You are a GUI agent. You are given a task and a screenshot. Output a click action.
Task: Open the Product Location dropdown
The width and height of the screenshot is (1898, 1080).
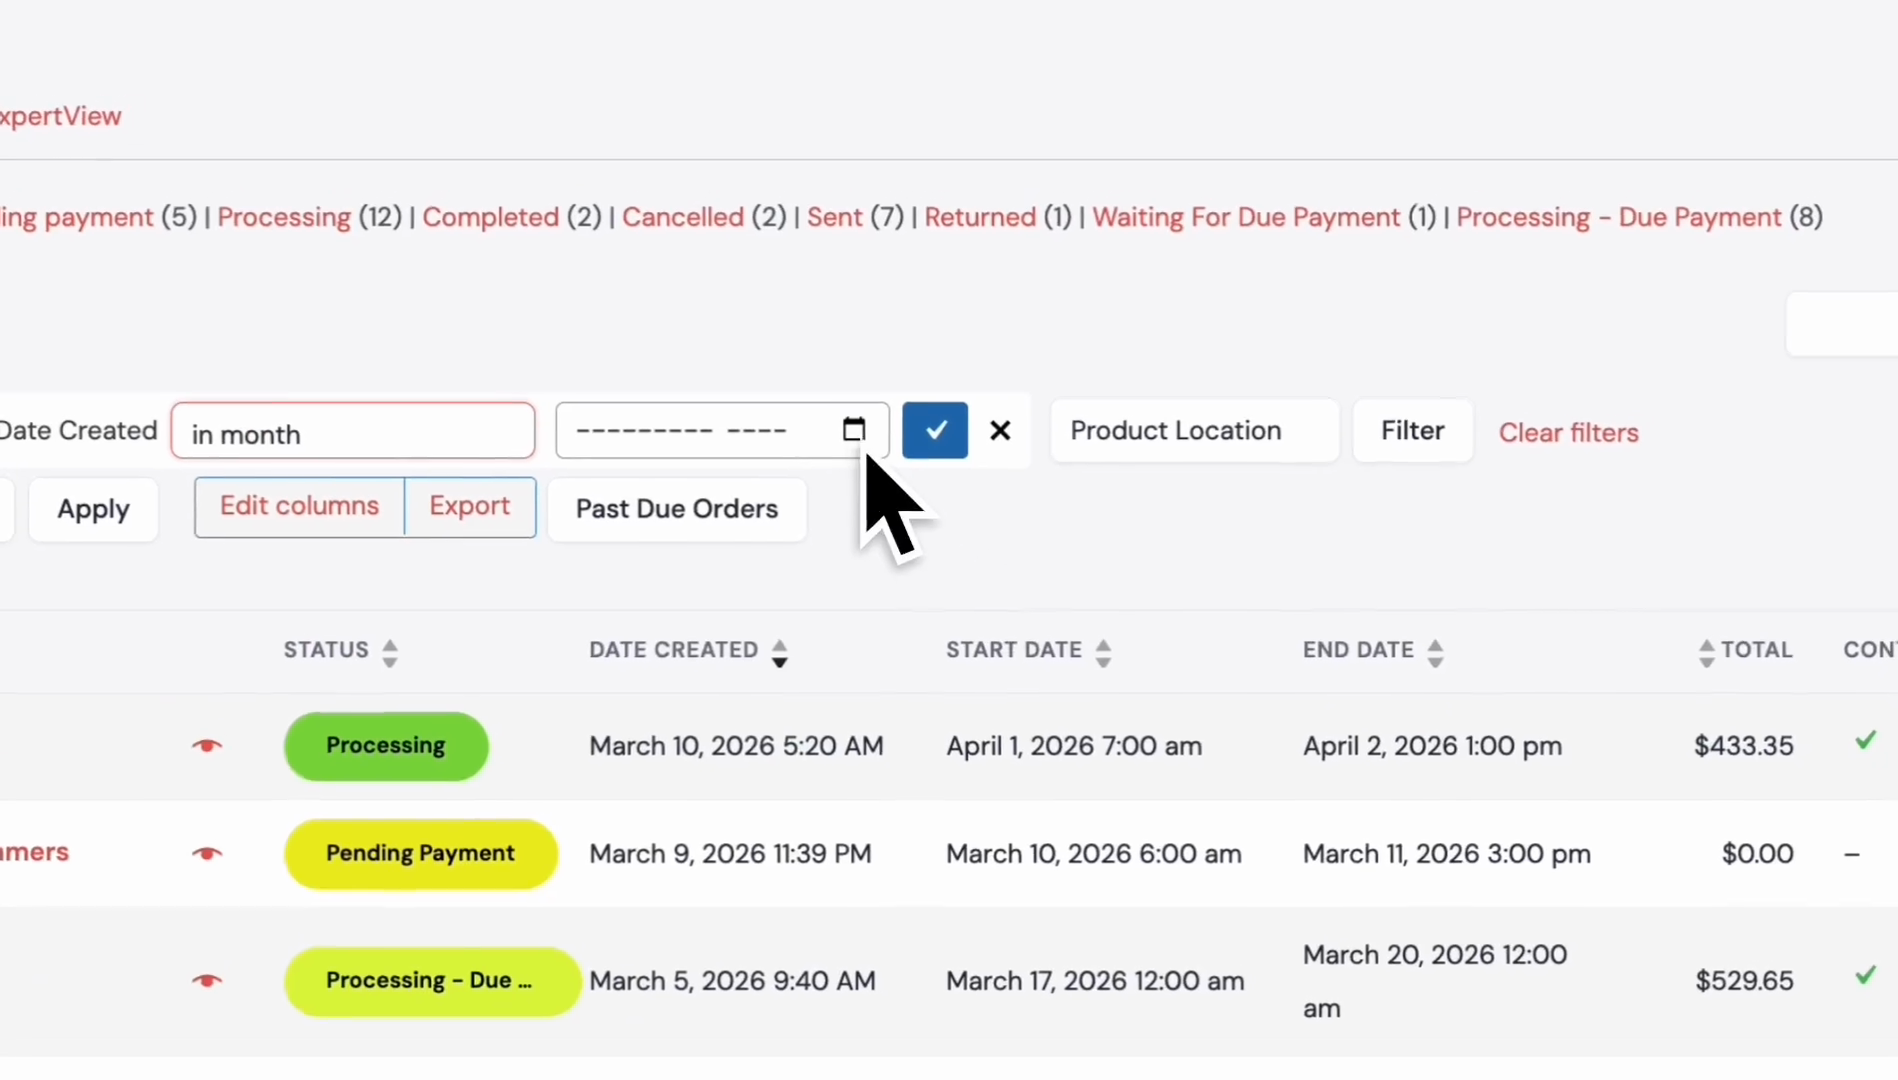(x=1194, y=431)
